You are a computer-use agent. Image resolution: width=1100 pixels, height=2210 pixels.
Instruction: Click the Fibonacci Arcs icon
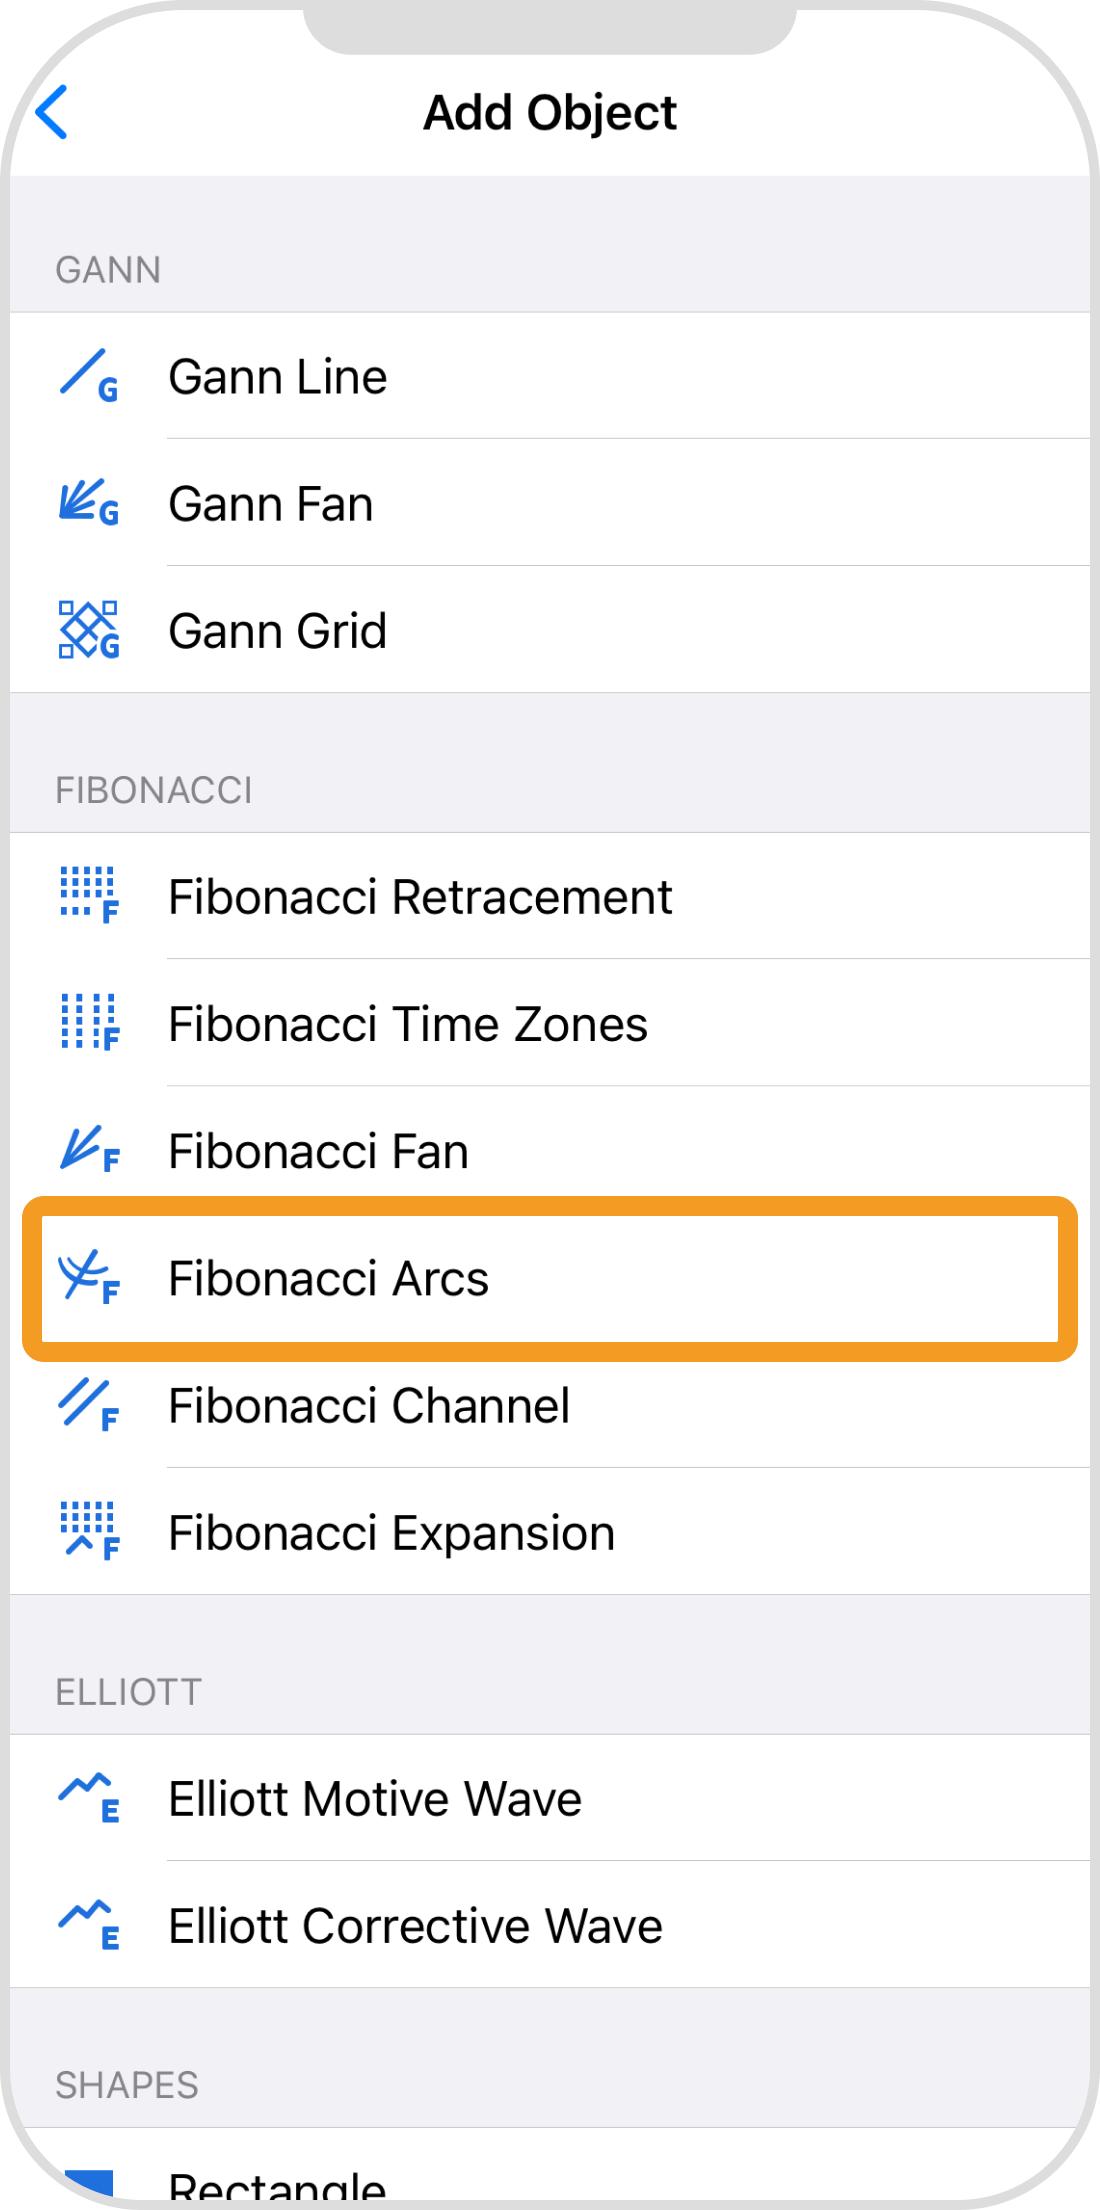coord(88,1277)
